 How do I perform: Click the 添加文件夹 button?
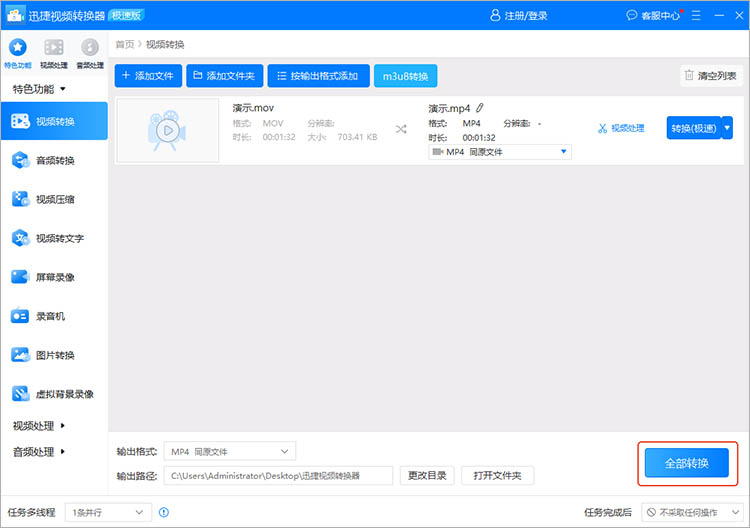(225, 76)
